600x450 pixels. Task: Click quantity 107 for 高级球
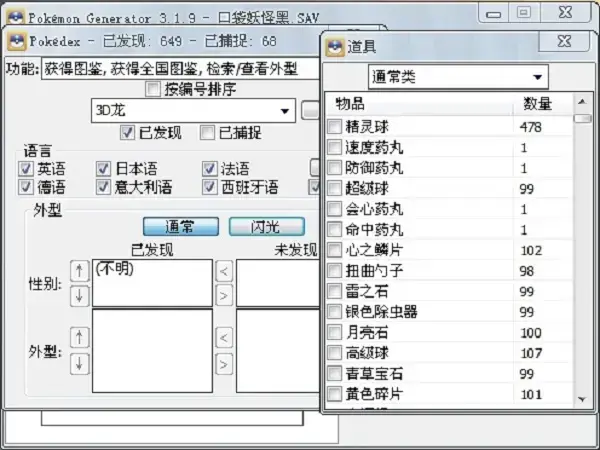click(x=531, y=353)
